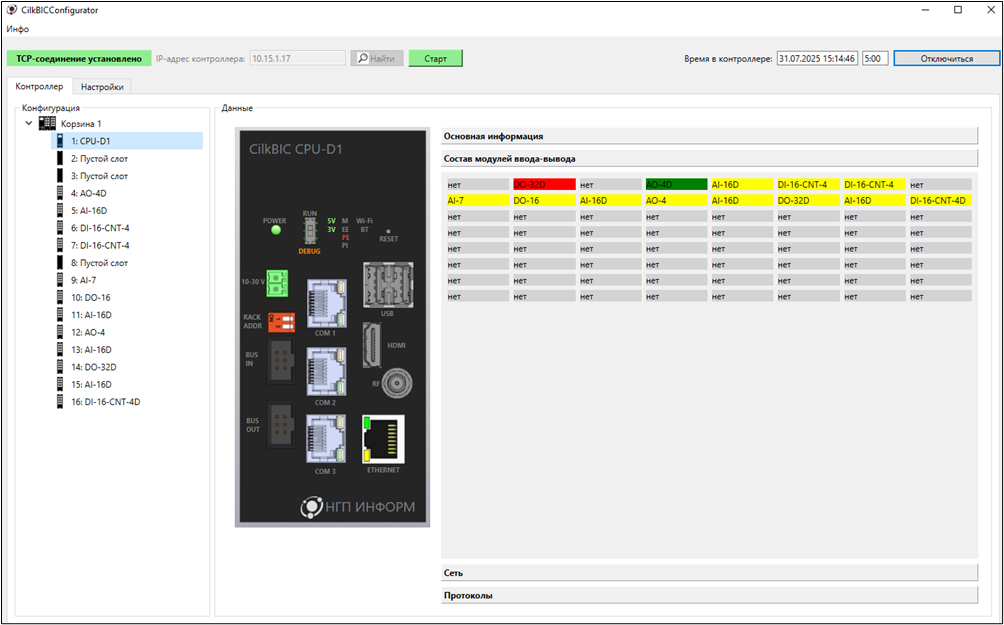Viewport: 1004px width, 625px height.
Task: Click the module icon beside 12: AO-4
Action: click(x=60, y=332)
